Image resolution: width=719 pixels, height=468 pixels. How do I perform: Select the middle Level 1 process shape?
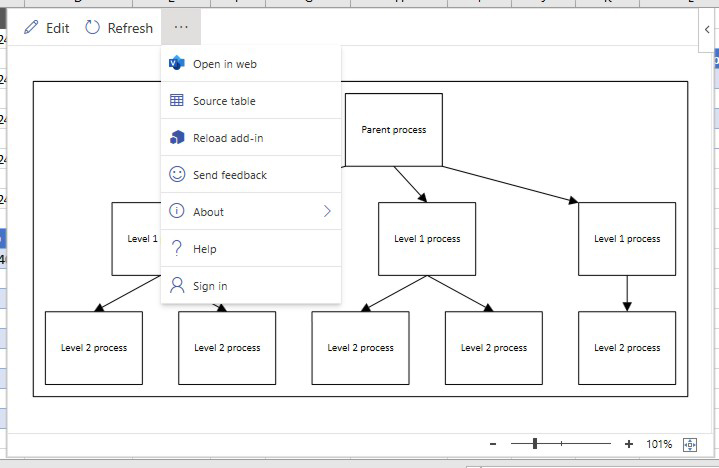pos(427,239)
